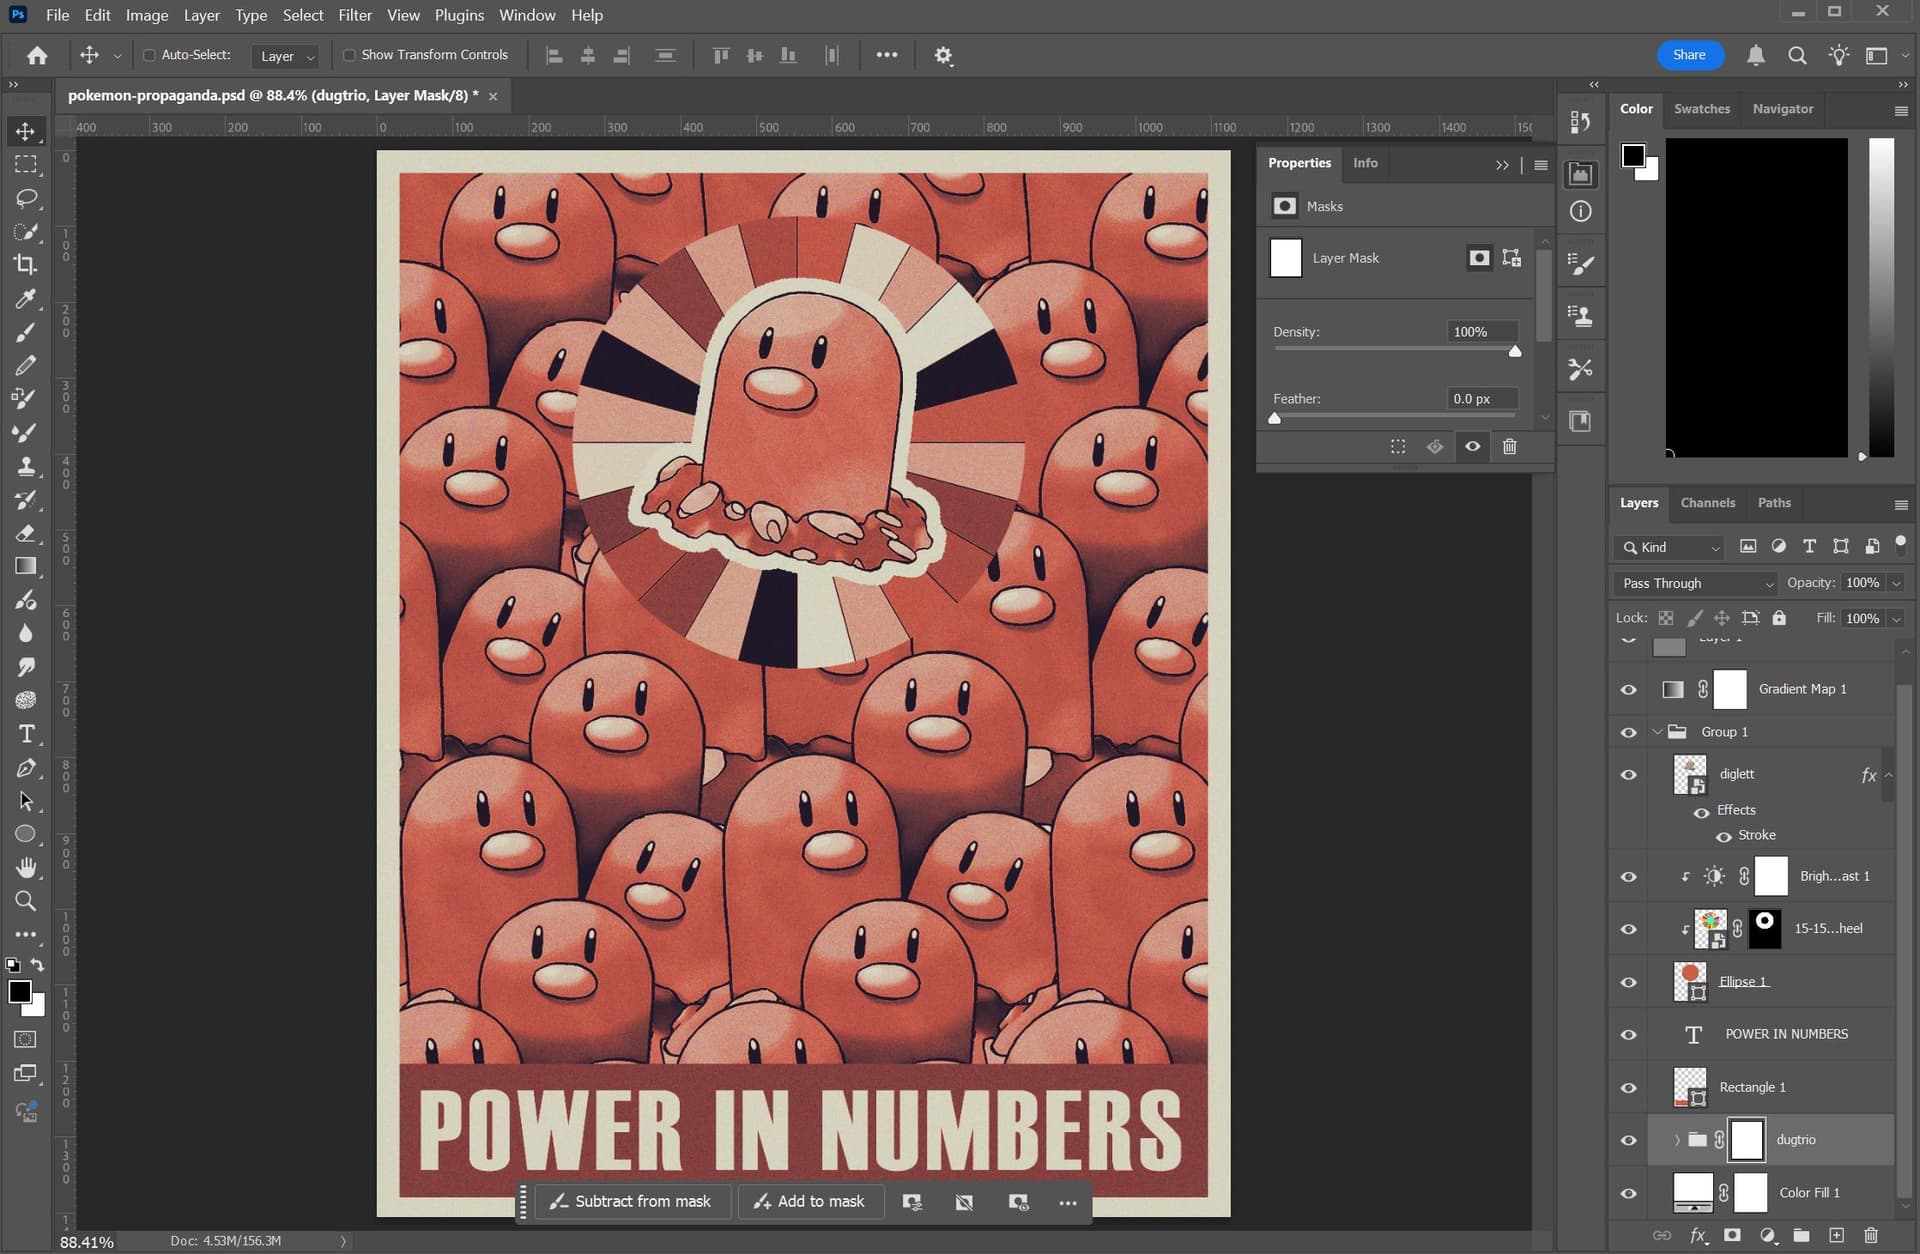Hide the POWER IN NUMBERS text layer

click(x=1628, y=1035)
